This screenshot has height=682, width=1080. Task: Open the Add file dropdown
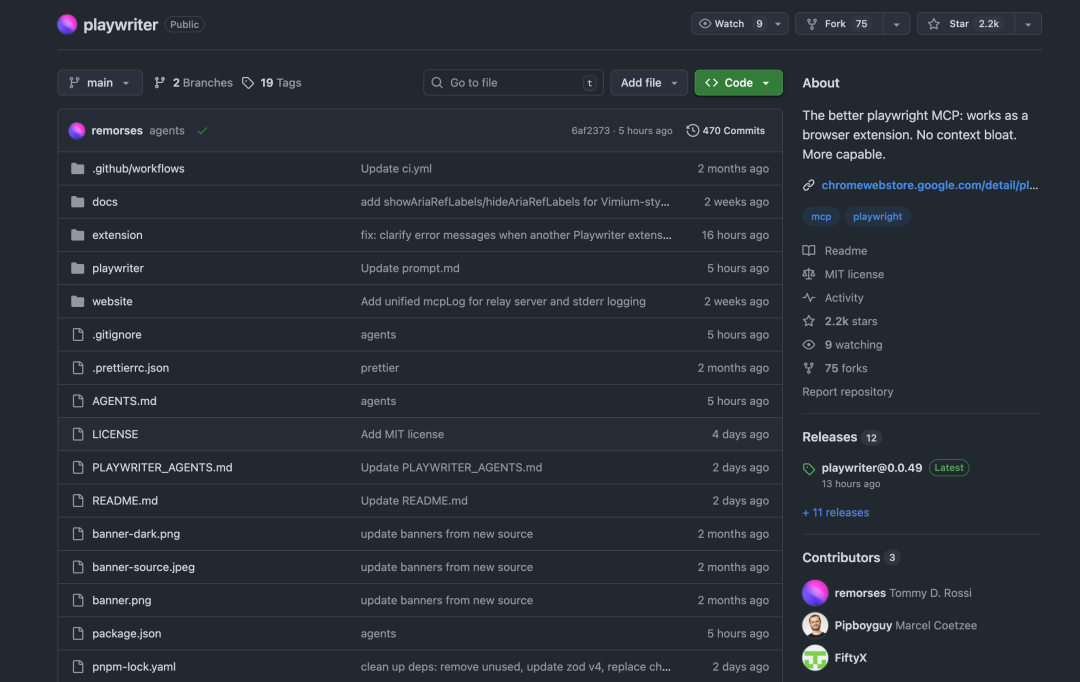point(648,82)
